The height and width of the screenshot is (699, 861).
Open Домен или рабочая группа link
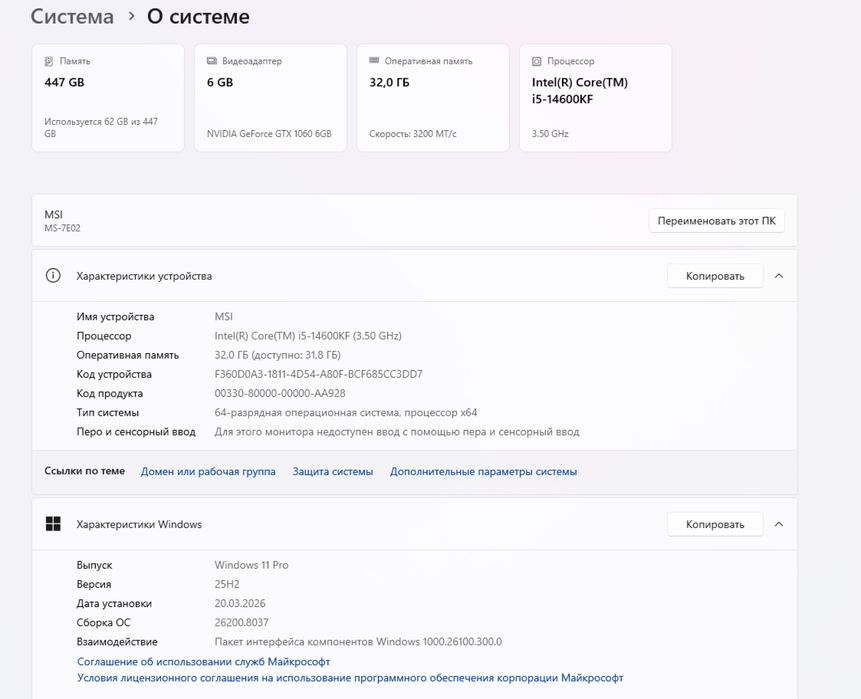[x=208, y=472]
